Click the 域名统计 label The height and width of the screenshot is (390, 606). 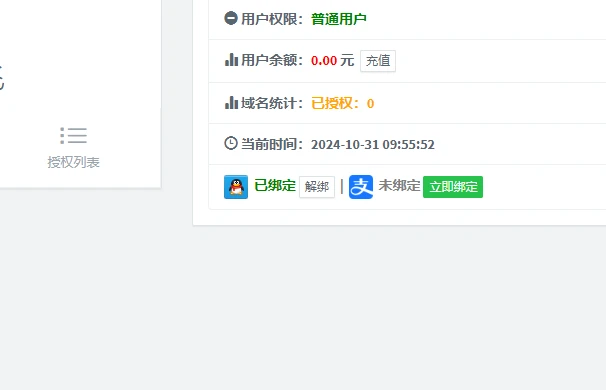click(272, 103)
